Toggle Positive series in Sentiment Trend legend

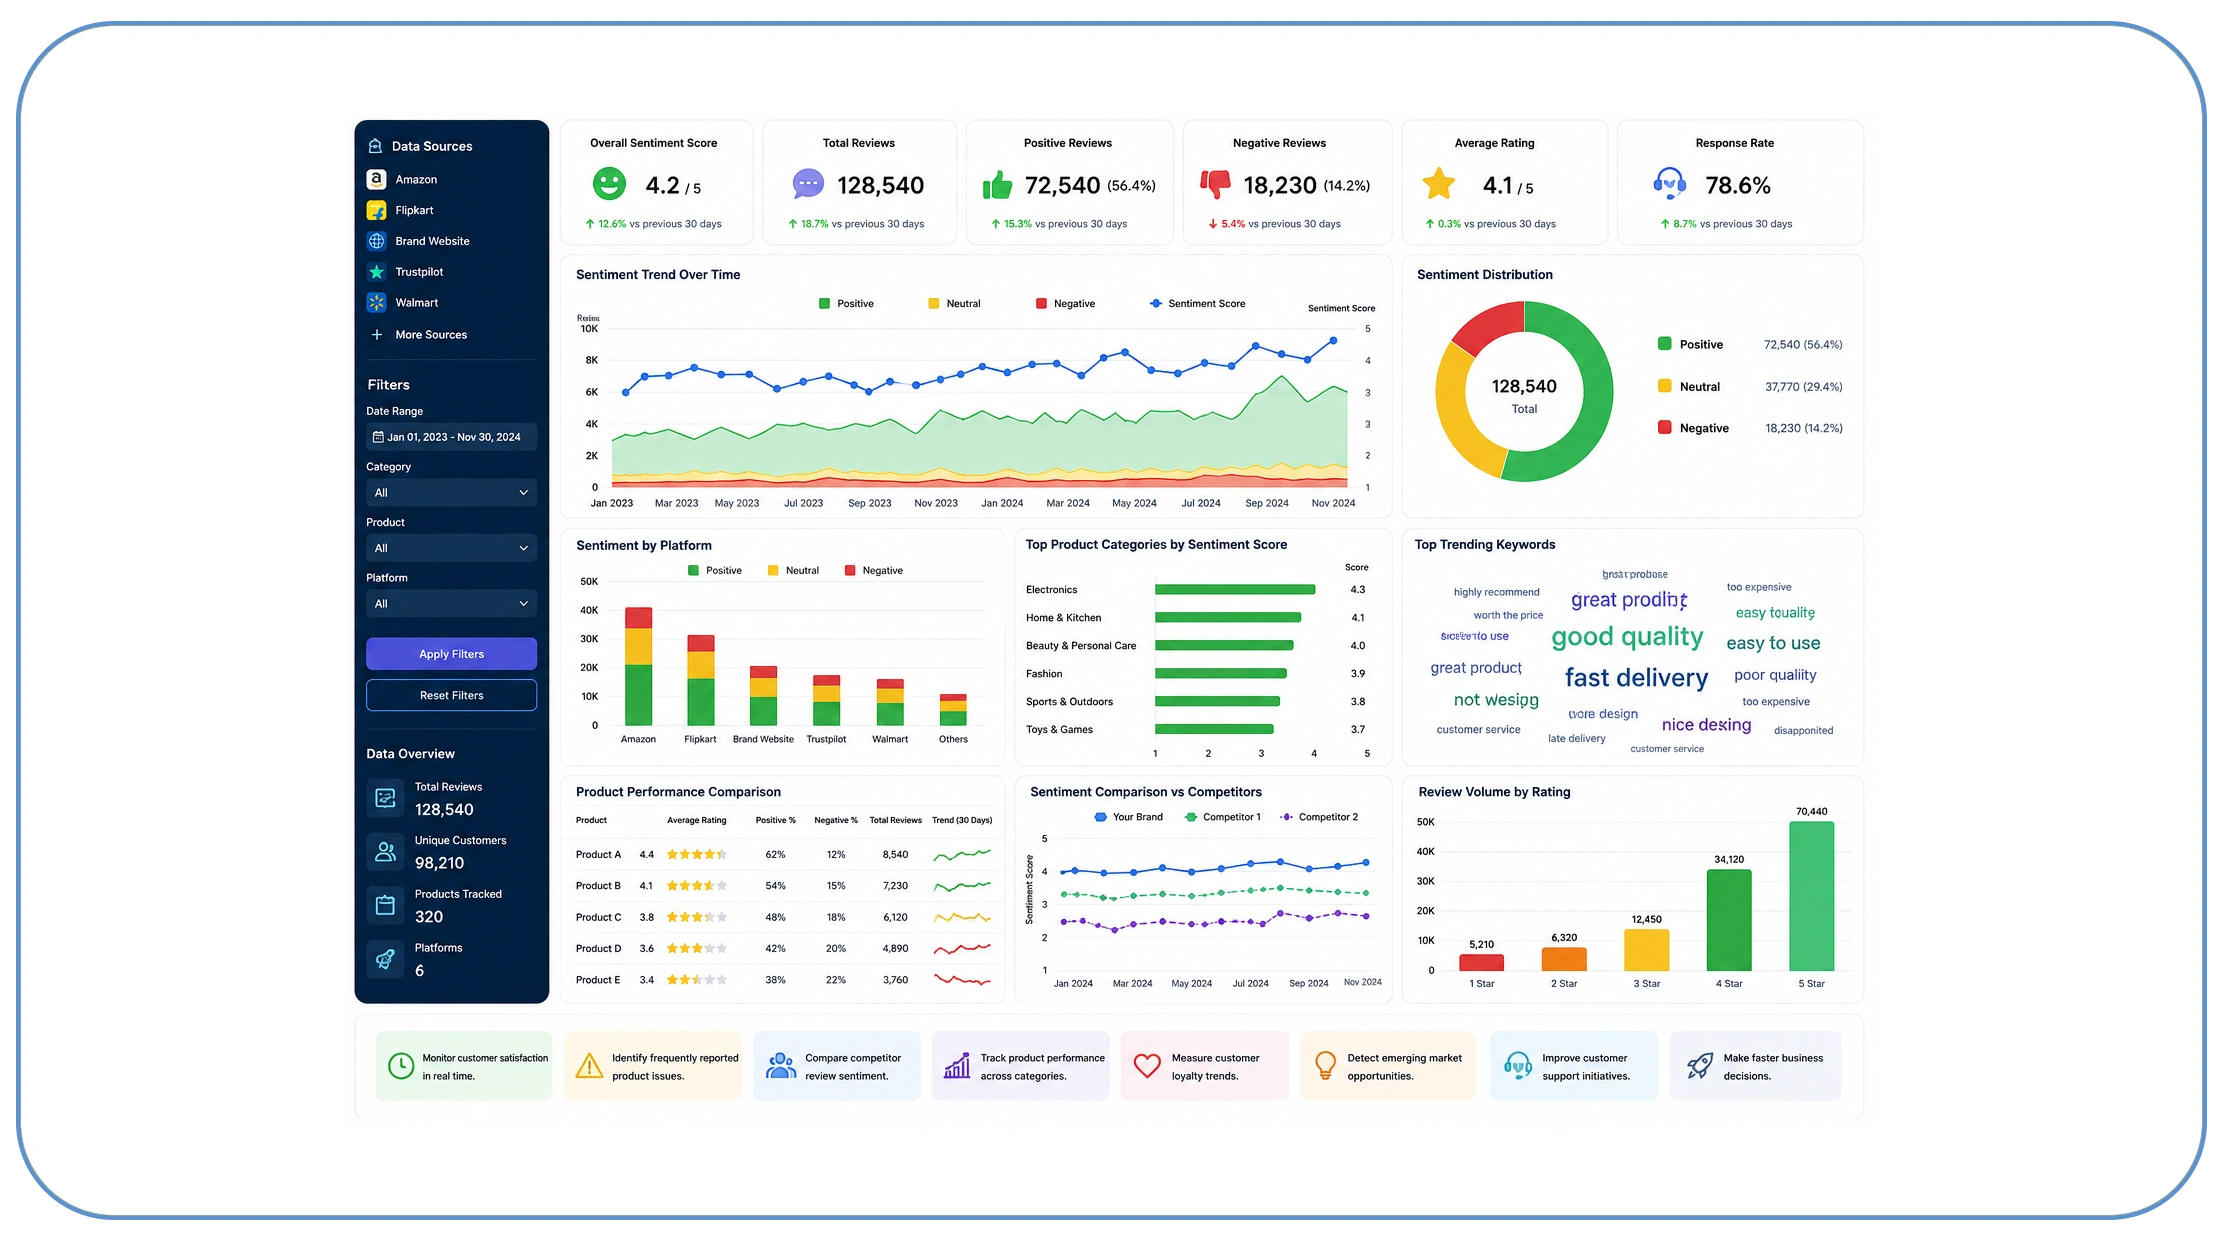pyautogui.click(x=846, y=304)
